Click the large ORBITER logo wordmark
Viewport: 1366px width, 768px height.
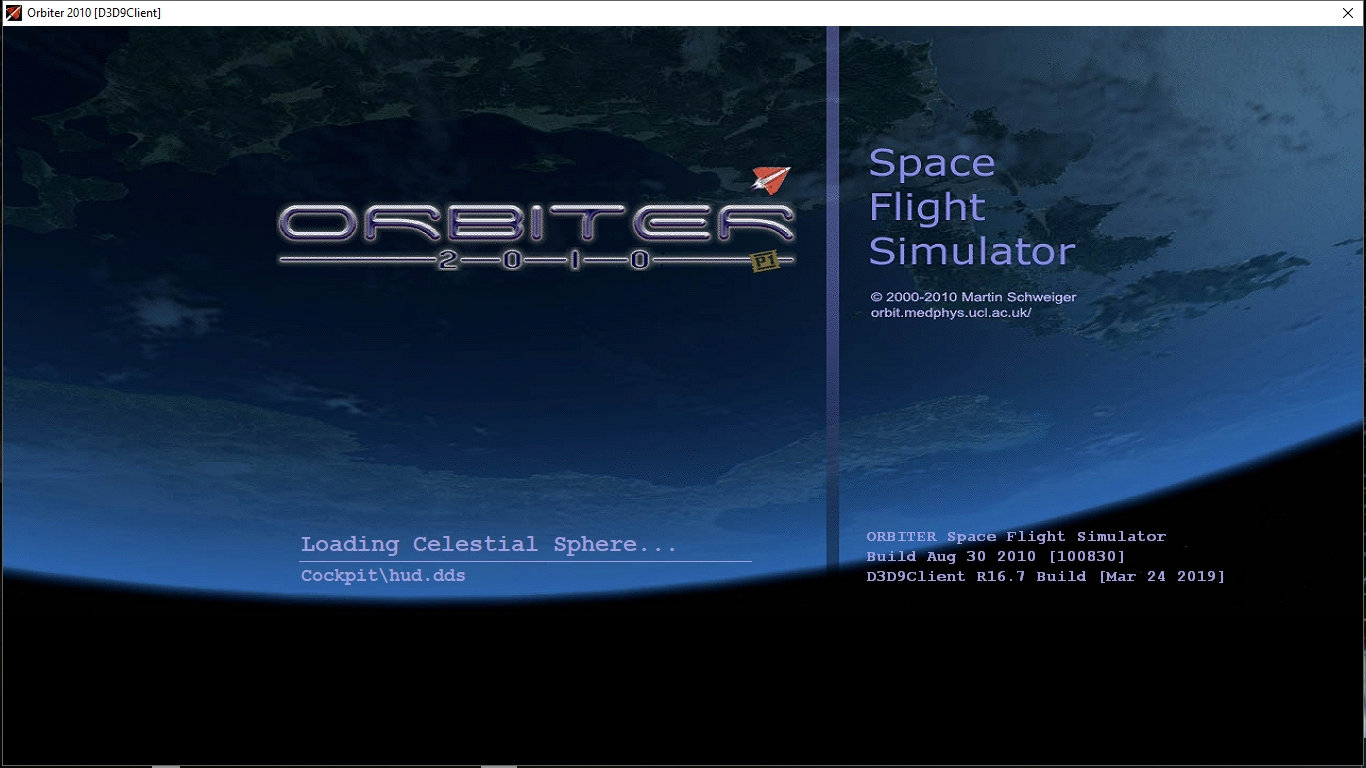click(x=536, y=223)
